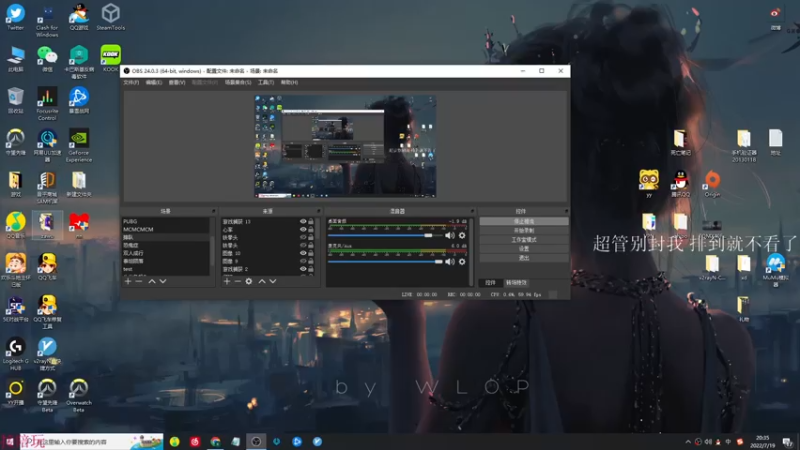The width and height of the screenshot is (800, 450).
Task: Switch to the 控件 tab at bottom
Action: coord(490,283)
